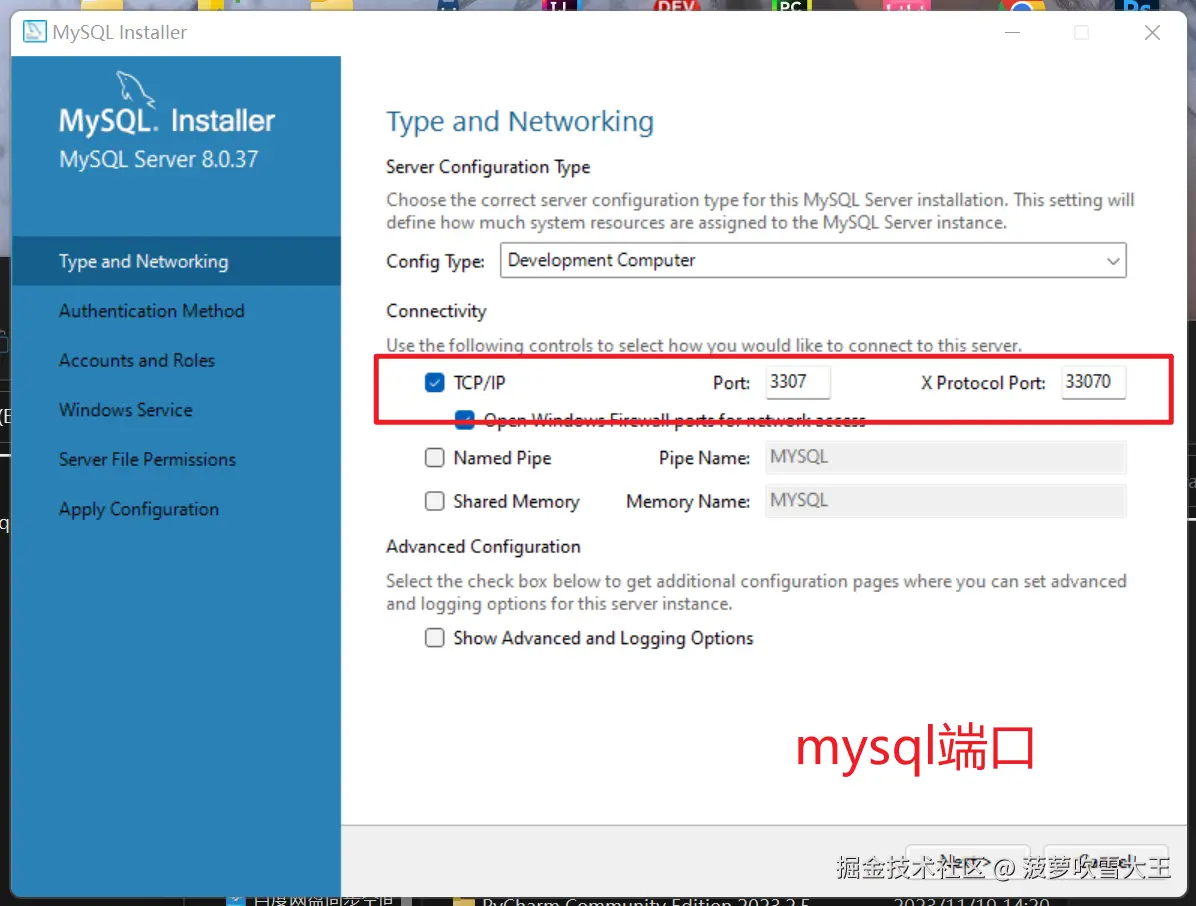Image resolution: width=1196 pixels, height=906 pixels.
Task: Click the Config Type label
Action: pyautogui.click(x=436, y=262)
